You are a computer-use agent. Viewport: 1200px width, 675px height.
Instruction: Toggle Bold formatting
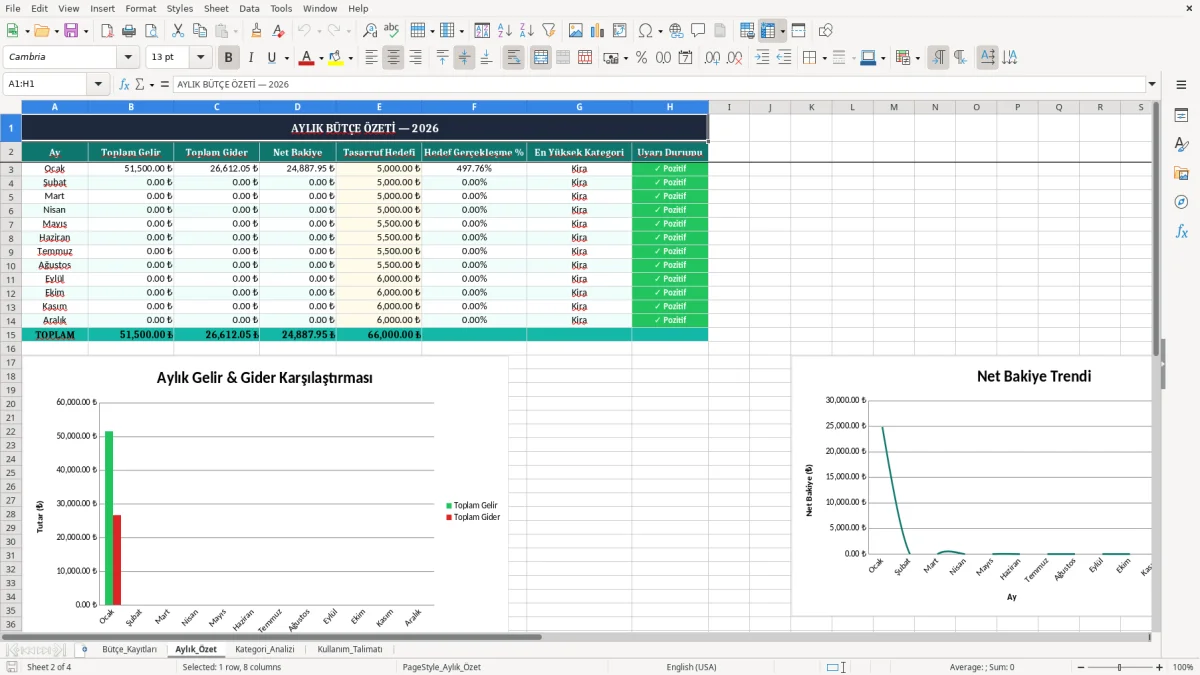(229, 58)
